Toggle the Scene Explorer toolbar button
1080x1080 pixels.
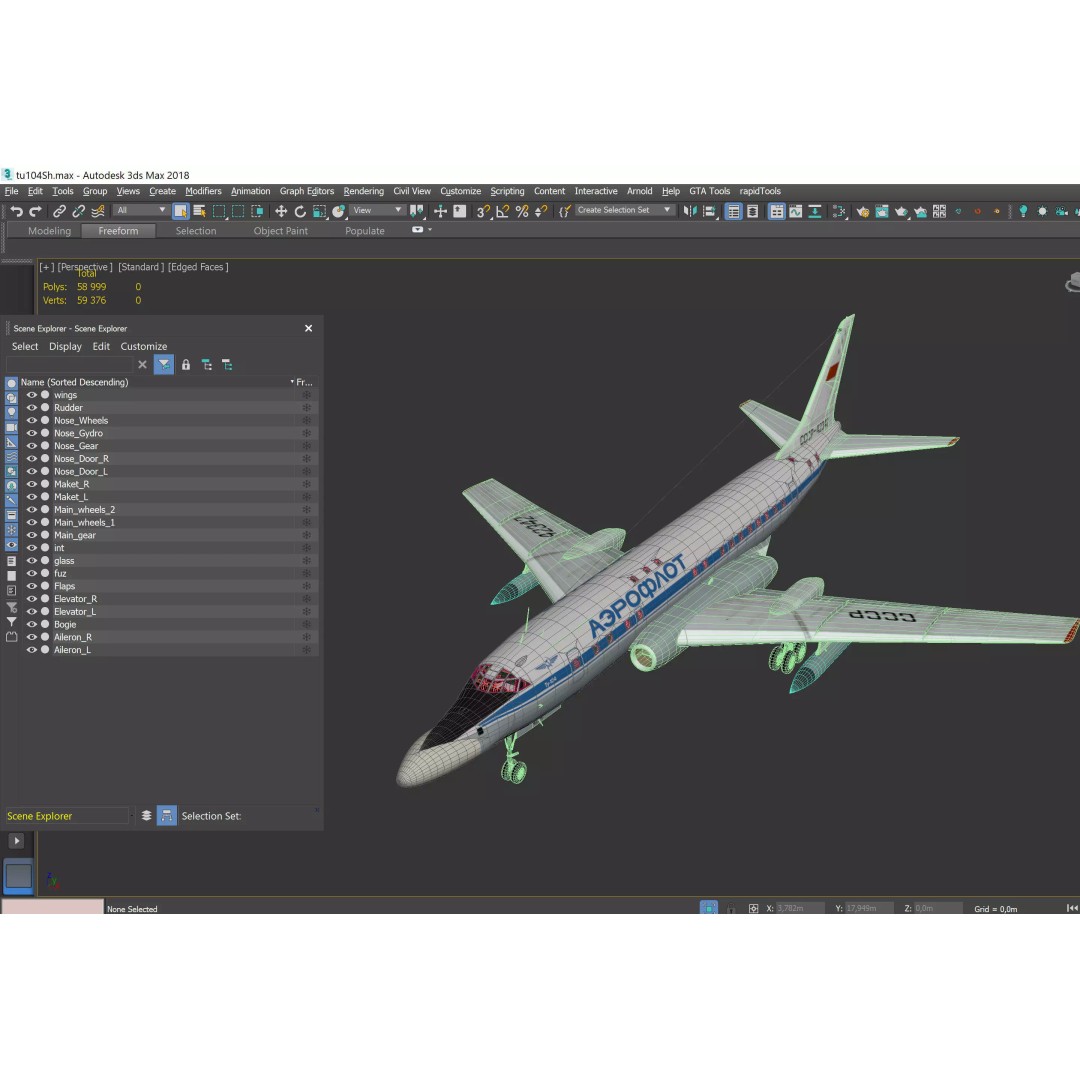(x=734, y=211)
